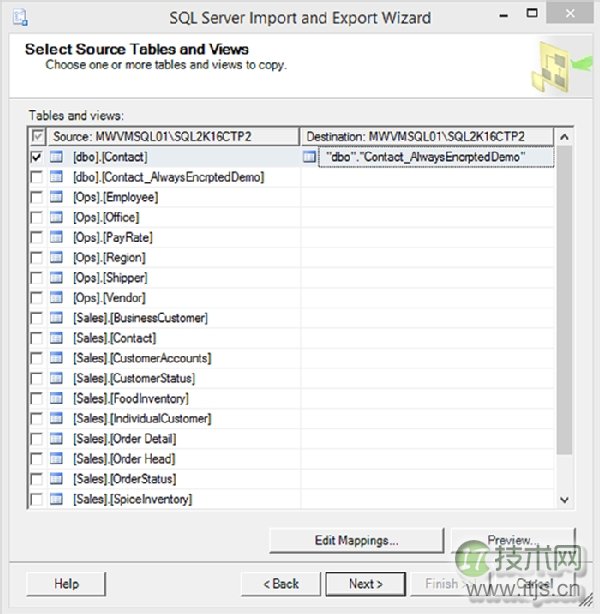This screenshot has width=600, height=614.
Task: Click the Preview... button
Action: 513,540
